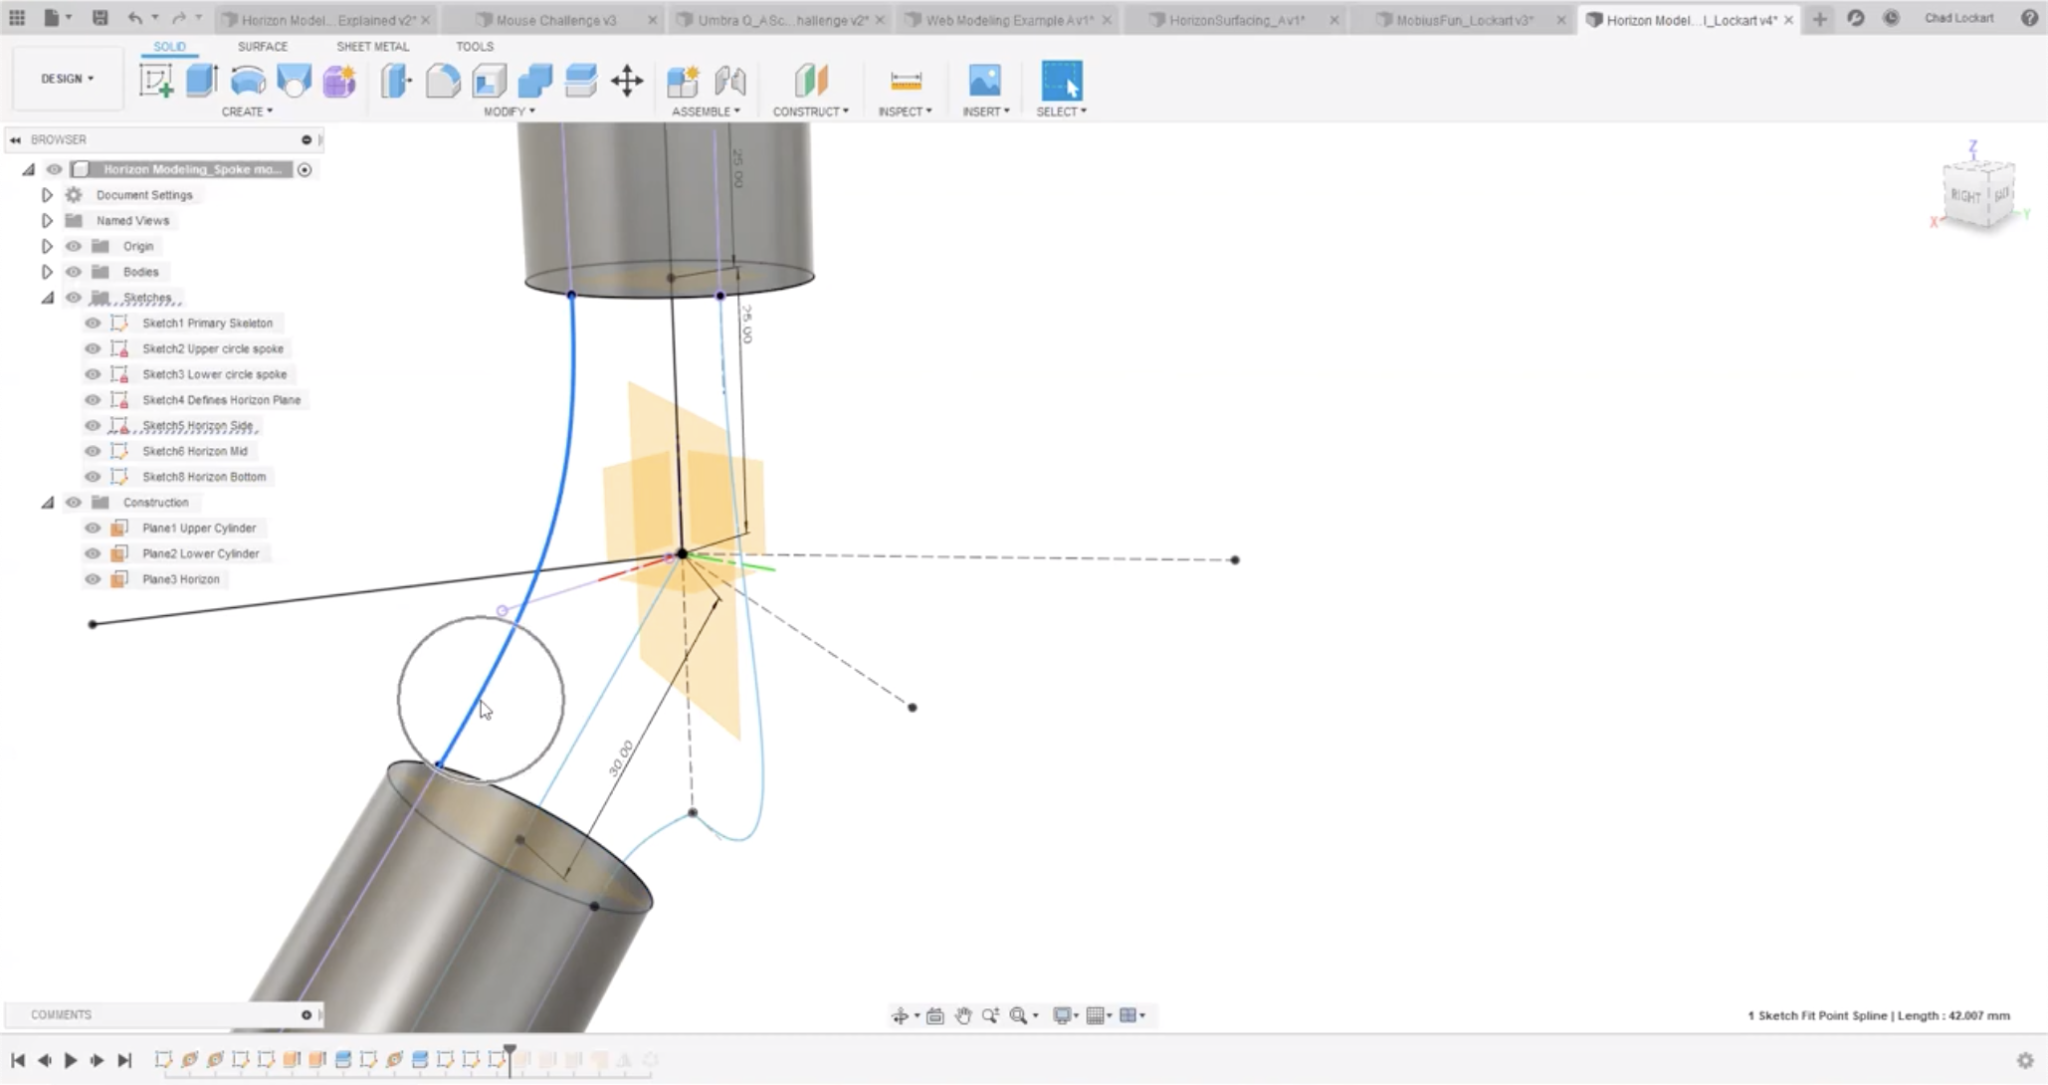
Task: Hide the Sketch1 Primary Skeleton sketch
Action: (x=91, y=322)
